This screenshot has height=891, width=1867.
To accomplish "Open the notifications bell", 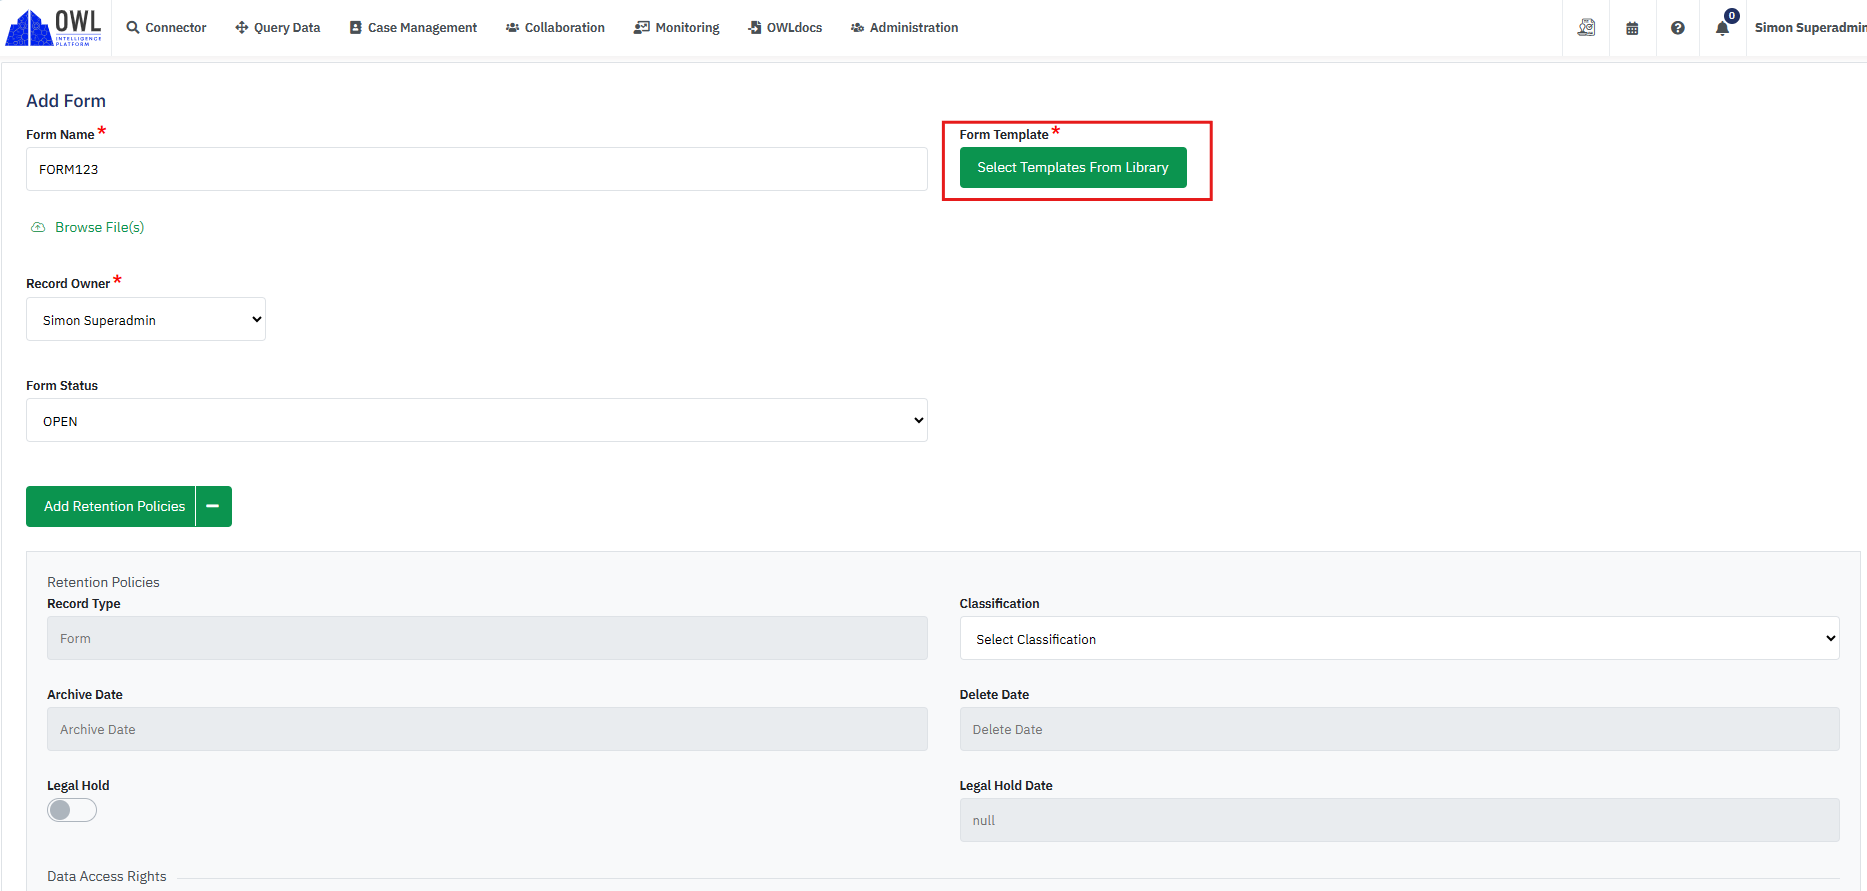I will [x=1723, y=27].
